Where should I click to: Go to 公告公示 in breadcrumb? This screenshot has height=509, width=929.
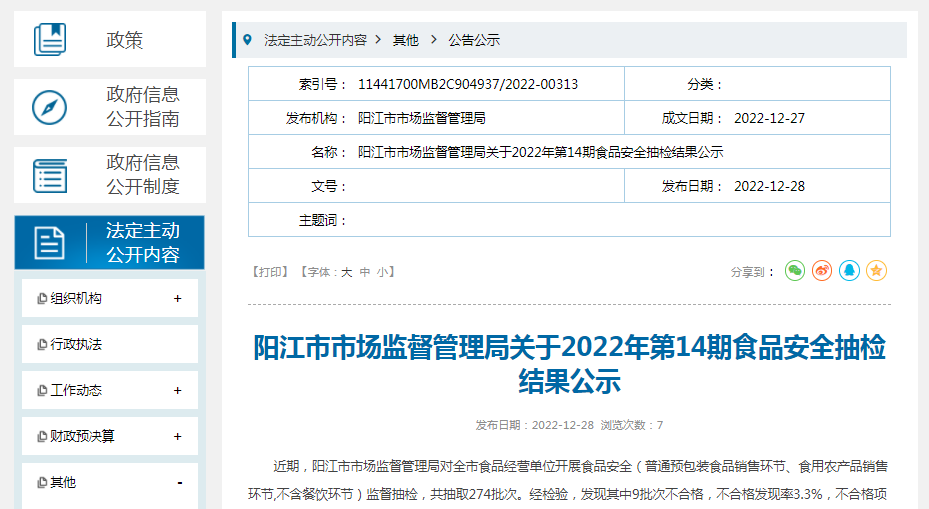point(474,40)
